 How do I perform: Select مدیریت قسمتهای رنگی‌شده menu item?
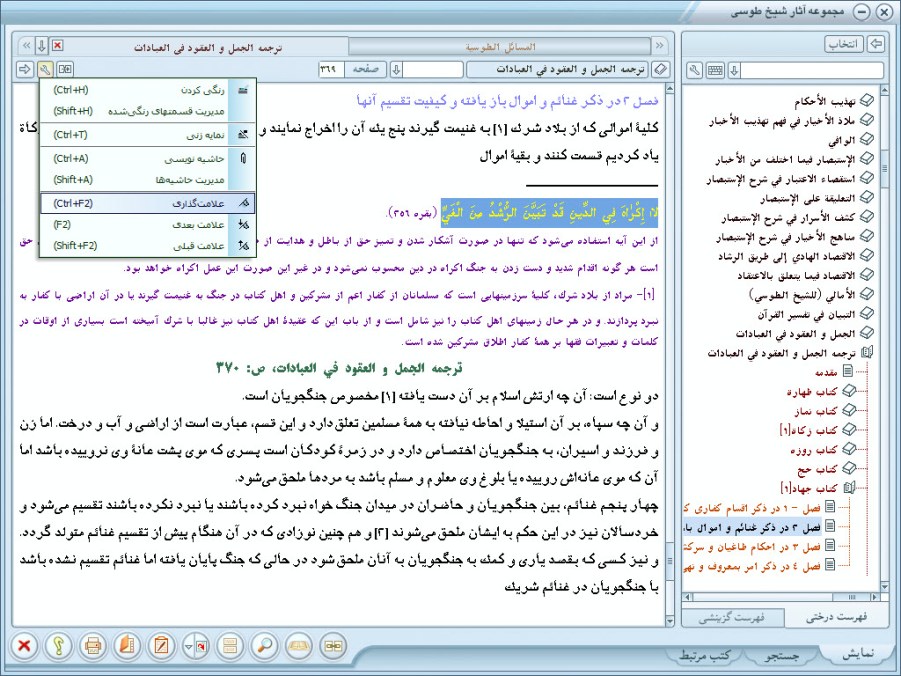point(148,111)
